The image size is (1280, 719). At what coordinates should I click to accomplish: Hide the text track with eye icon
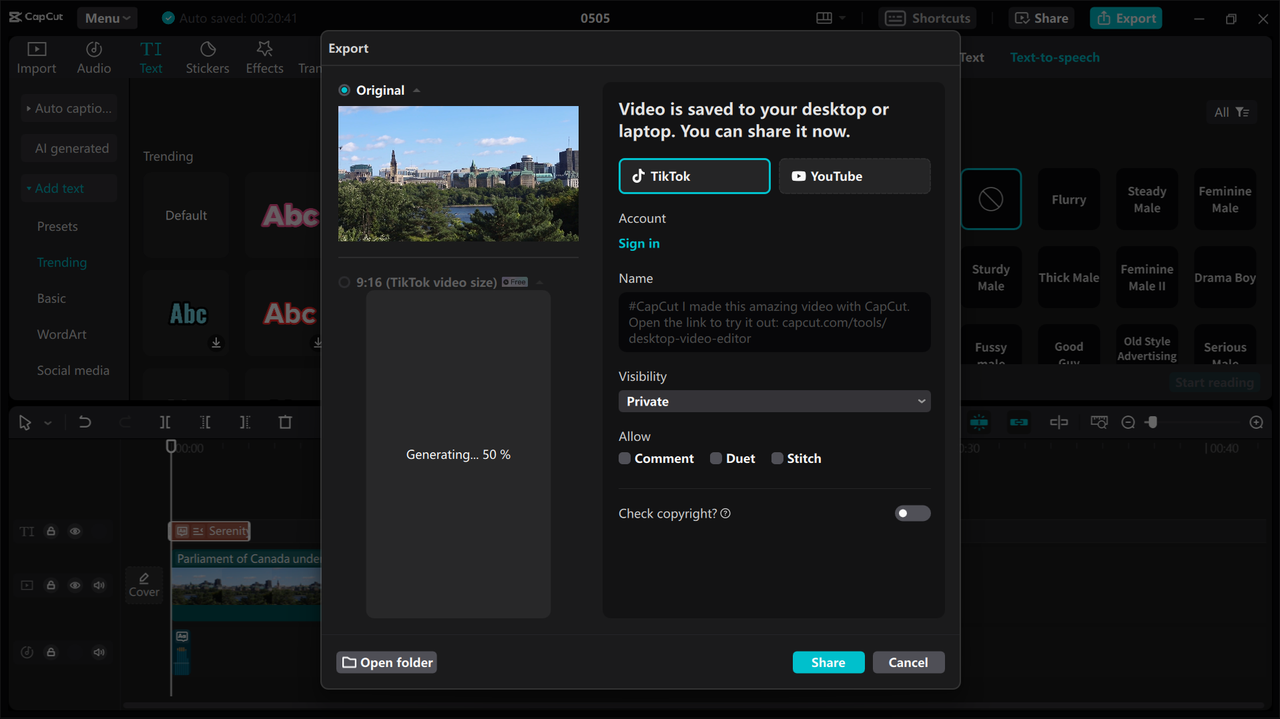click(75, 531)
